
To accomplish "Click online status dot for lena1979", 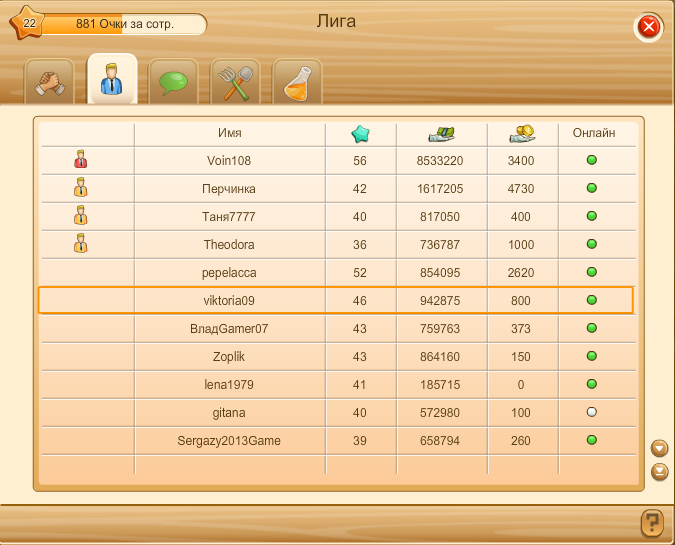I will [x=592, y=384].
